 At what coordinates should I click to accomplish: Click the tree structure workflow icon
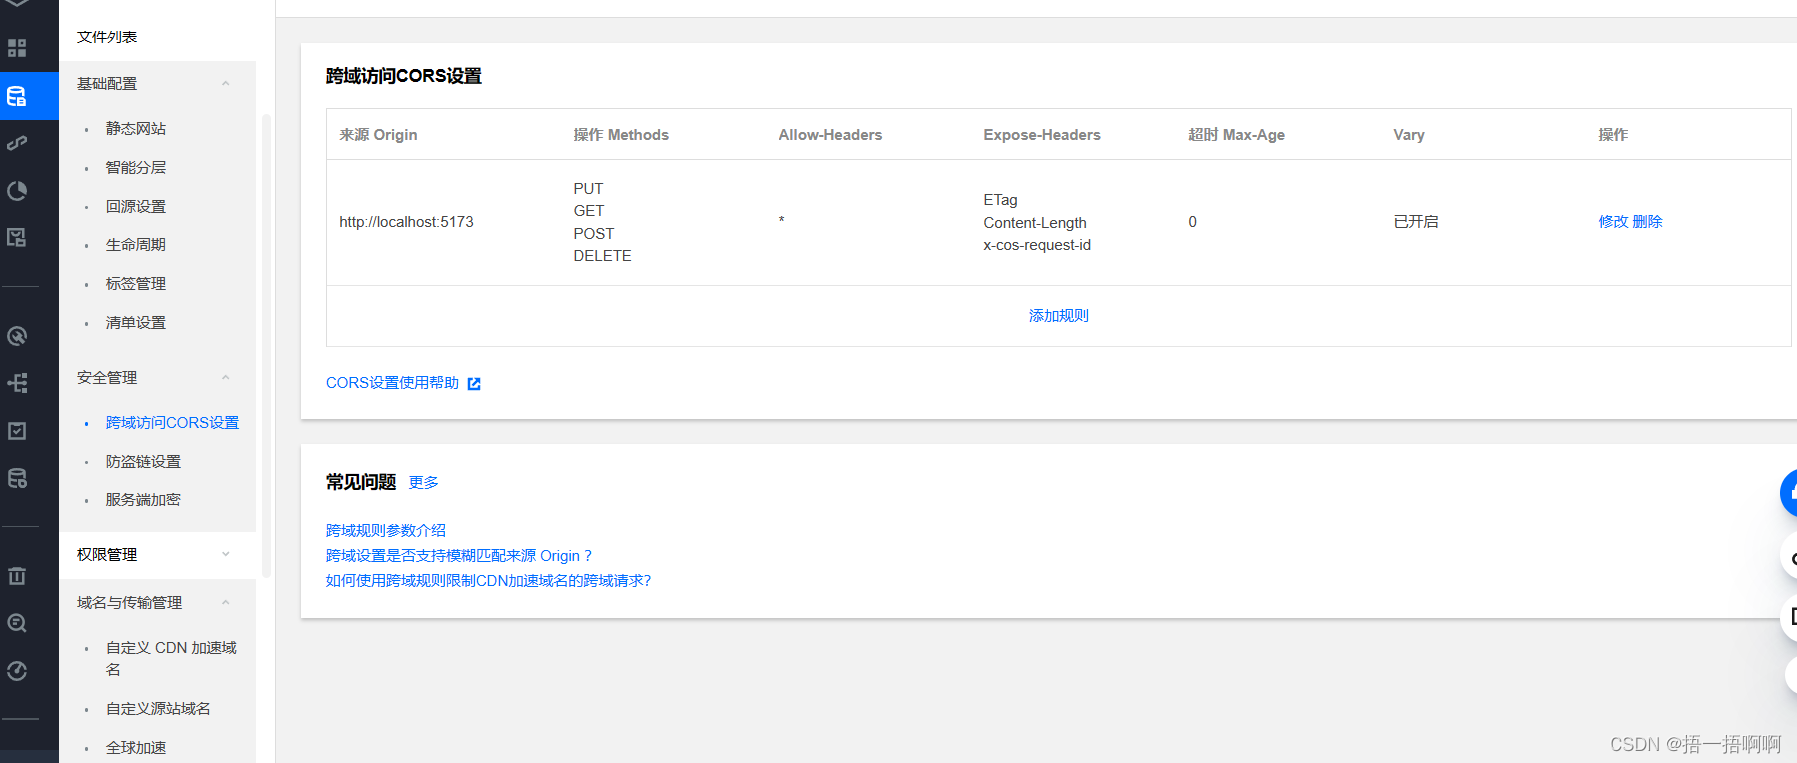click(17, 383)
